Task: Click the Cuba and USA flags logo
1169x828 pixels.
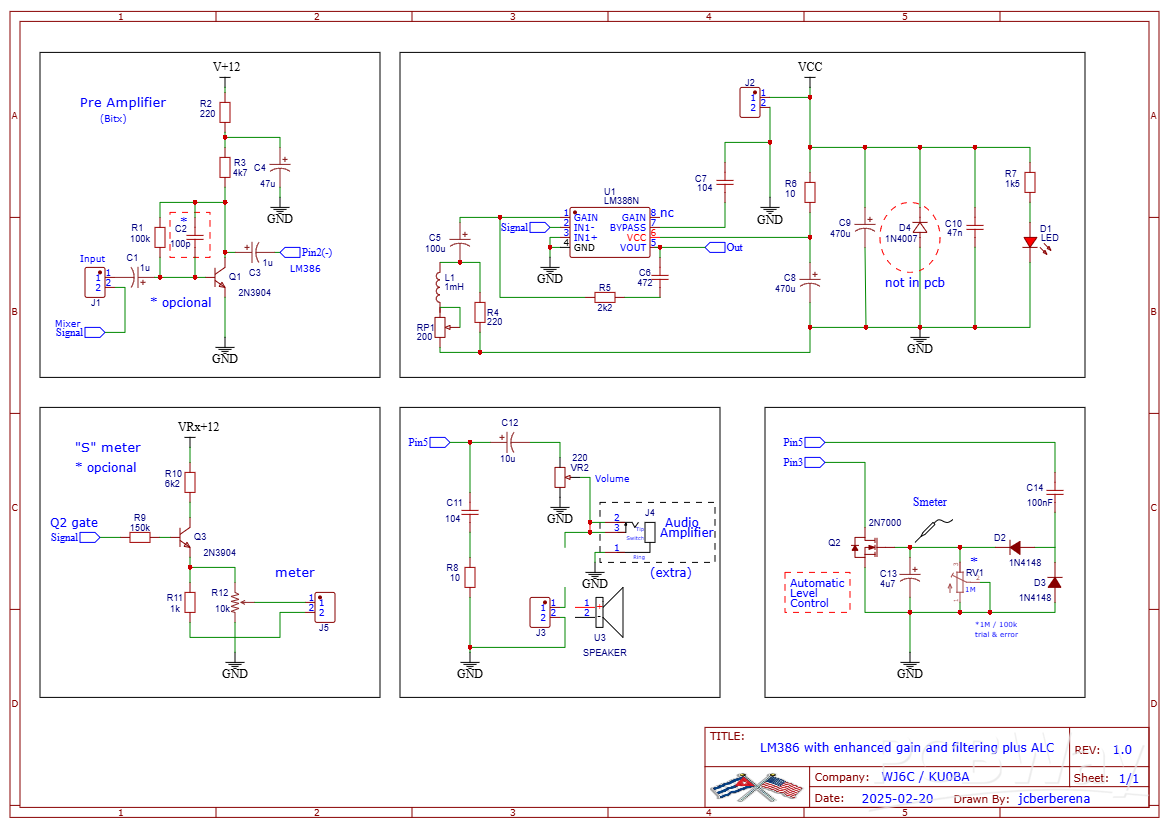Action: [x=754, y=787]
